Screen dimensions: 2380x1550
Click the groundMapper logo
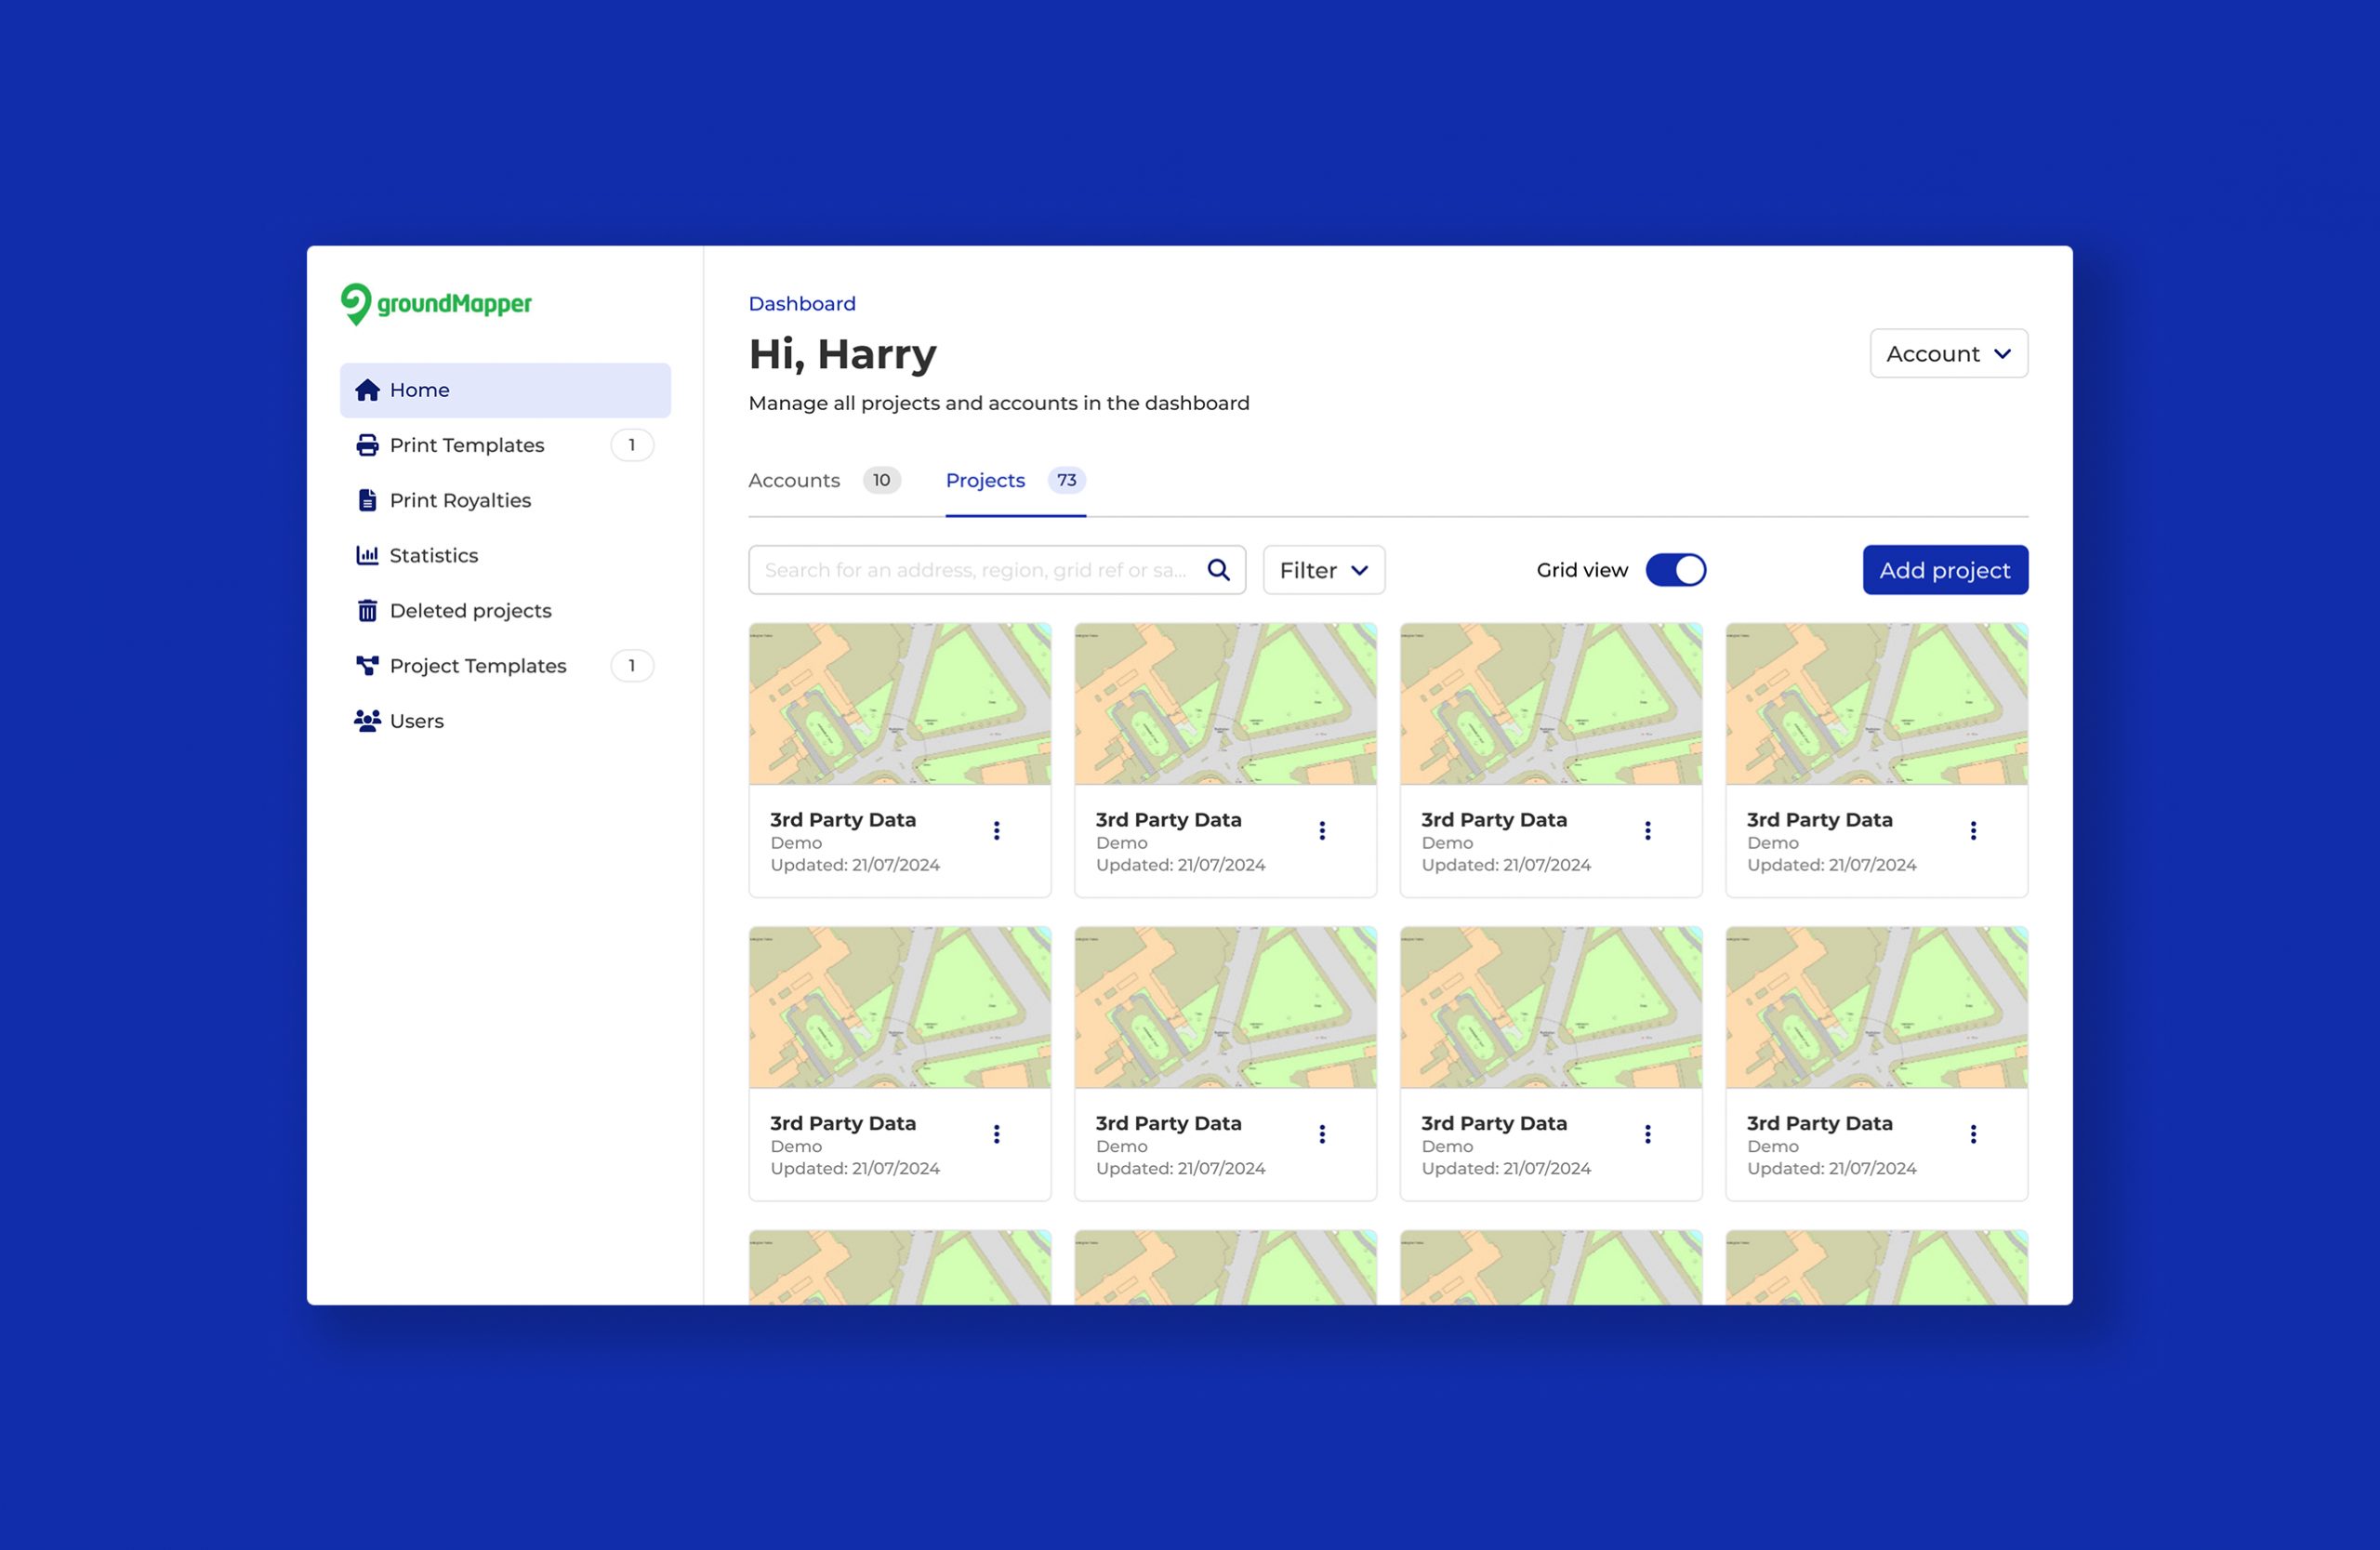point(436,304)
